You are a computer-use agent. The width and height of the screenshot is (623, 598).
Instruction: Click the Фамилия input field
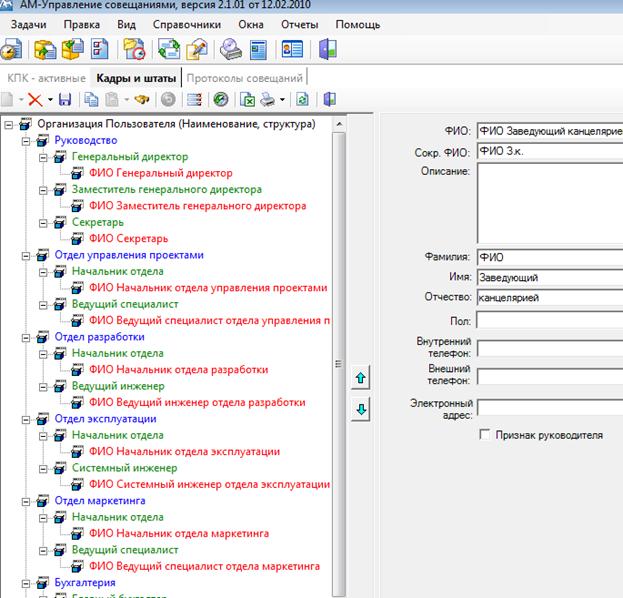point(548,257)
